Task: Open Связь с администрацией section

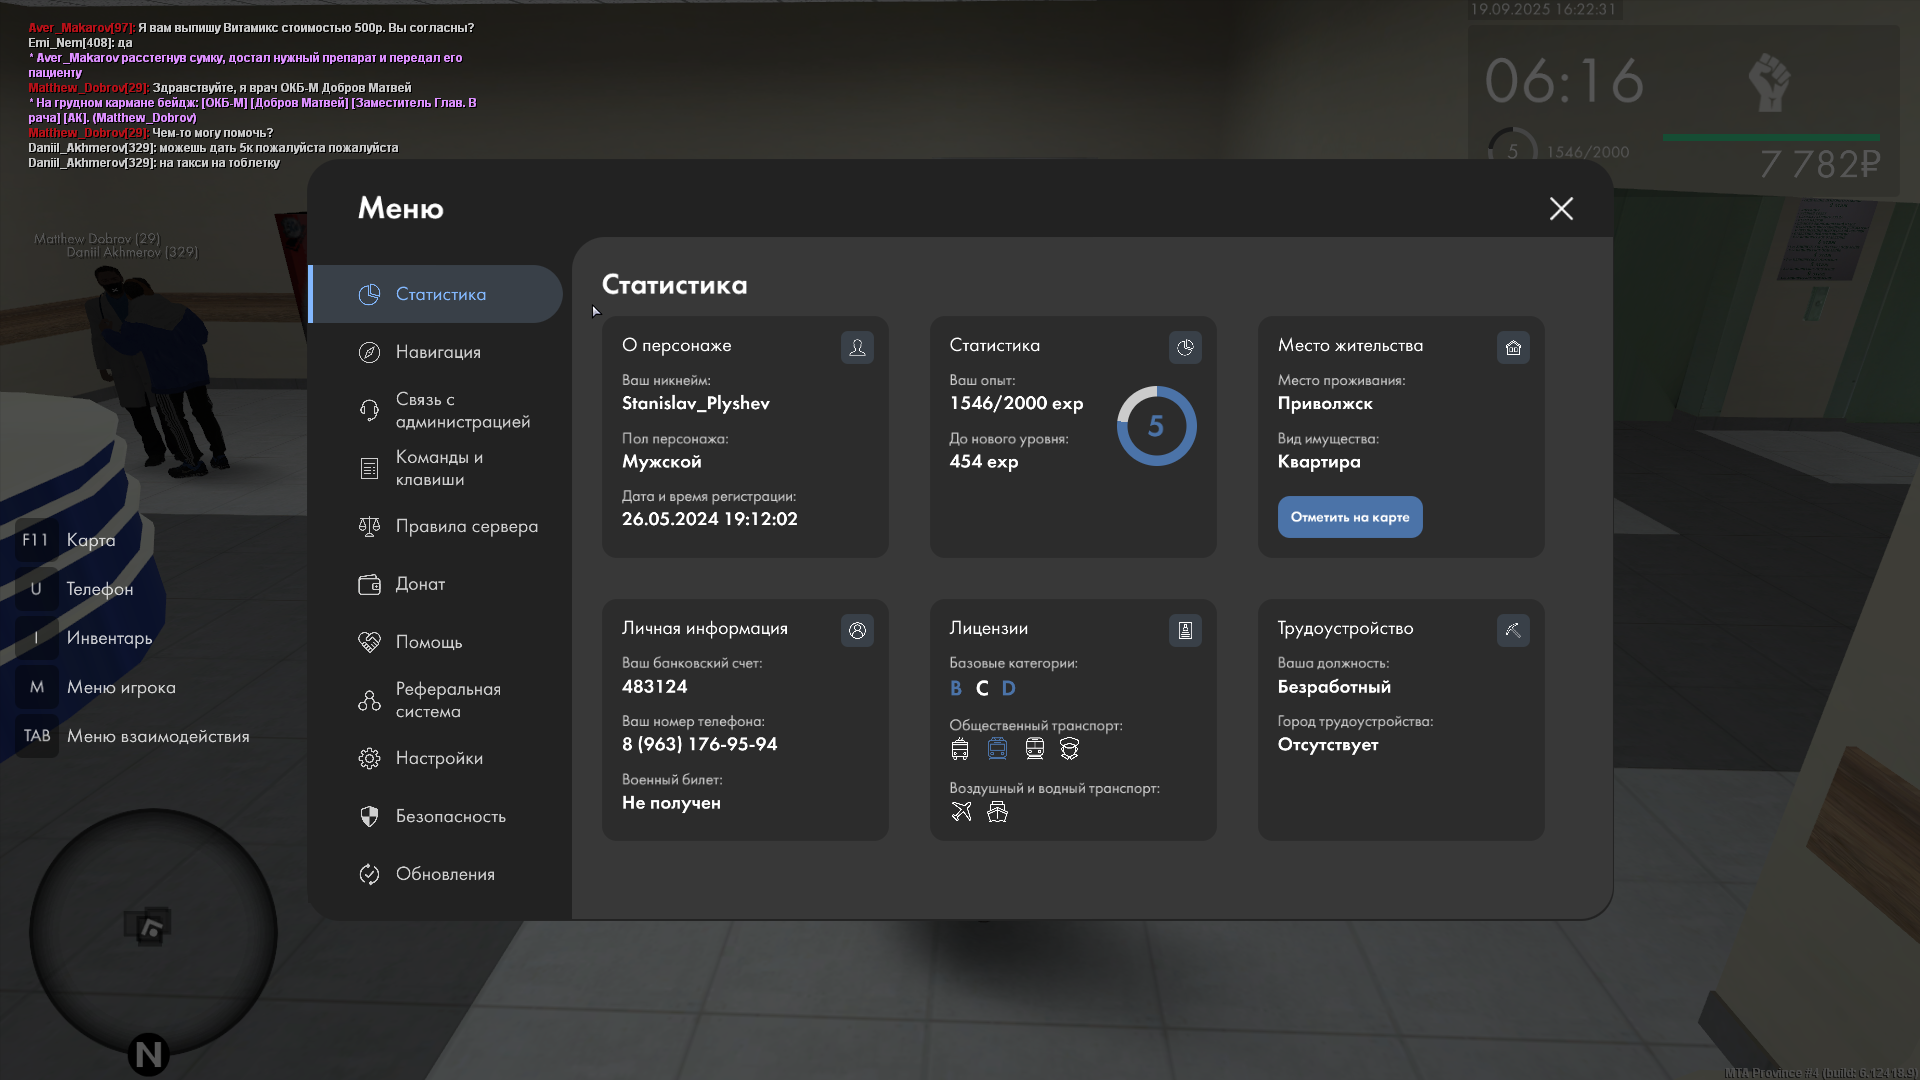Action: pyautogui.click(x=462, y=410)
